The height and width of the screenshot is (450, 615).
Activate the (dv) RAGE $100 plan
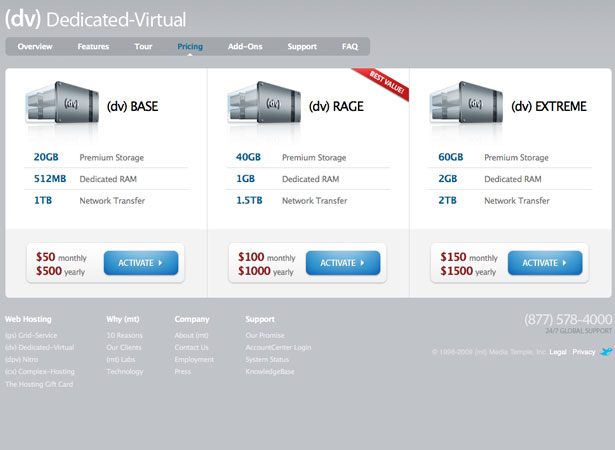pos(343,263)
